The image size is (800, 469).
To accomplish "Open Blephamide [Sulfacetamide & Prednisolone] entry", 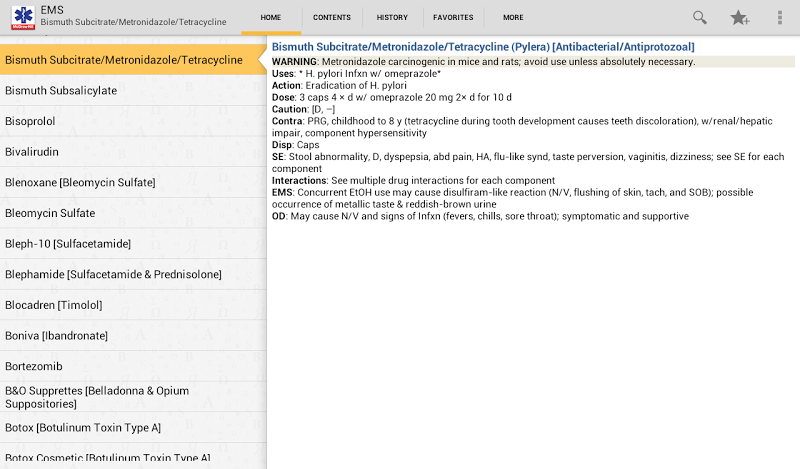I will tap(133, 274).
